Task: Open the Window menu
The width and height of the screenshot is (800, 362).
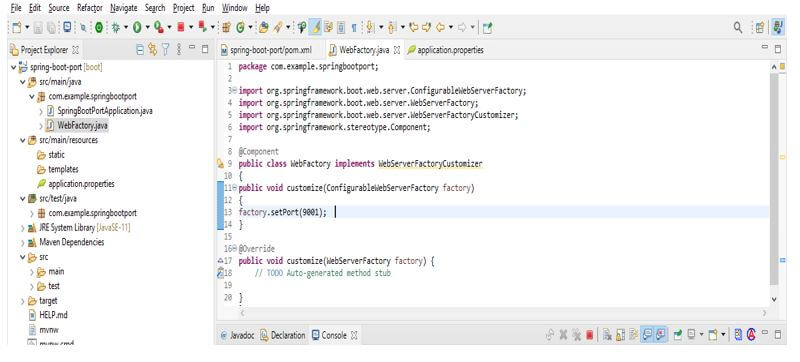Action: click(235, 8)
